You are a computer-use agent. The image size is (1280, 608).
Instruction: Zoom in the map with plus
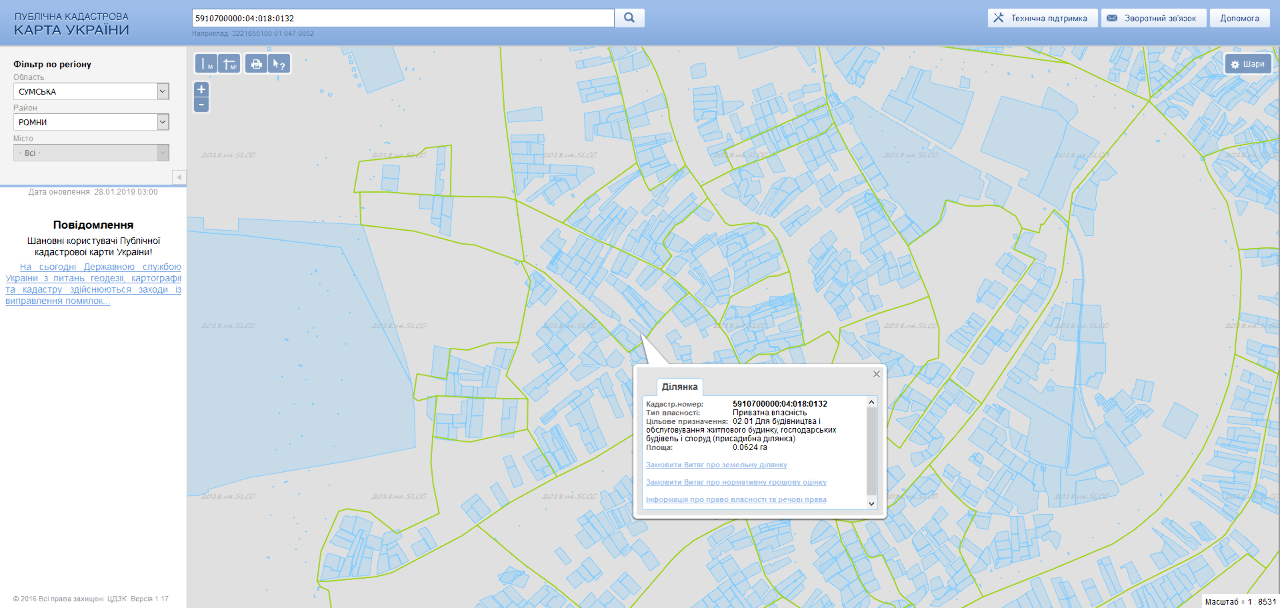tap(202, 89)
